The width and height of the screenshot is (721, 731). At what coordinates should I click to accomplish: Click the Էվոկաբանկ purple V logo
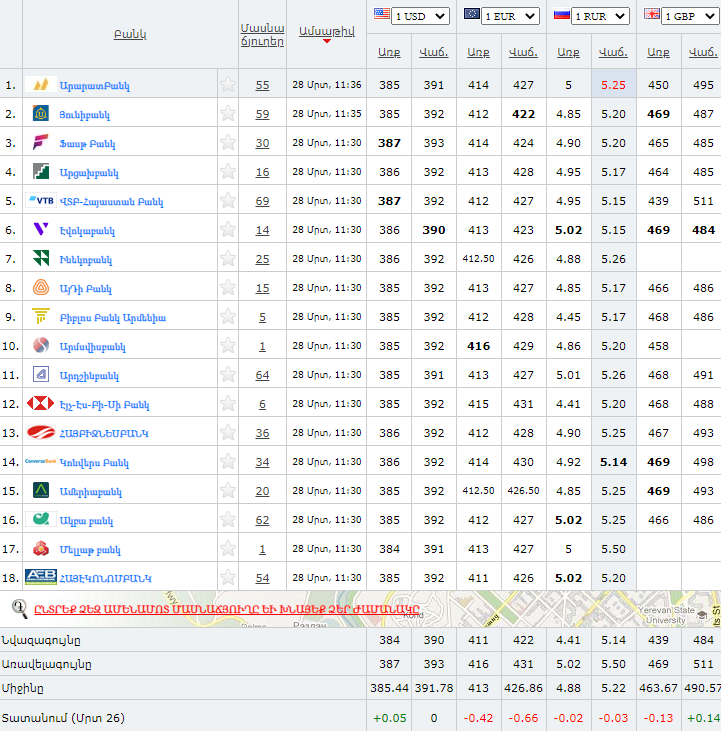[41, 229]
